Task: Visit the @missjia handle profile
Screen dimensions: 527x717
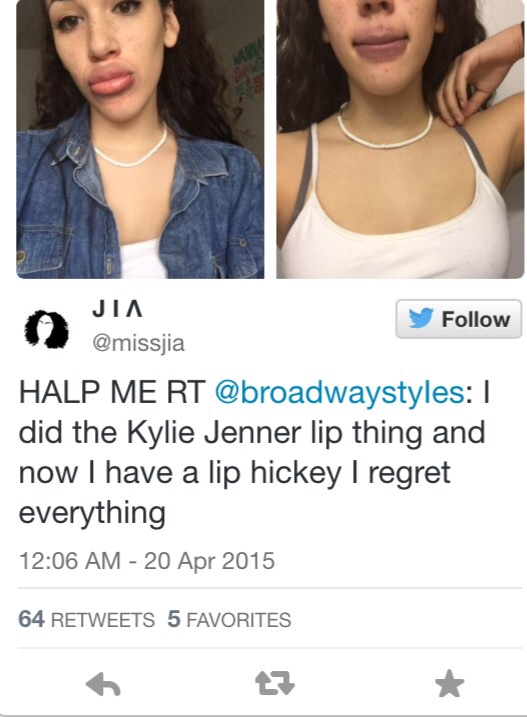Action: click(x=139, y=343)
